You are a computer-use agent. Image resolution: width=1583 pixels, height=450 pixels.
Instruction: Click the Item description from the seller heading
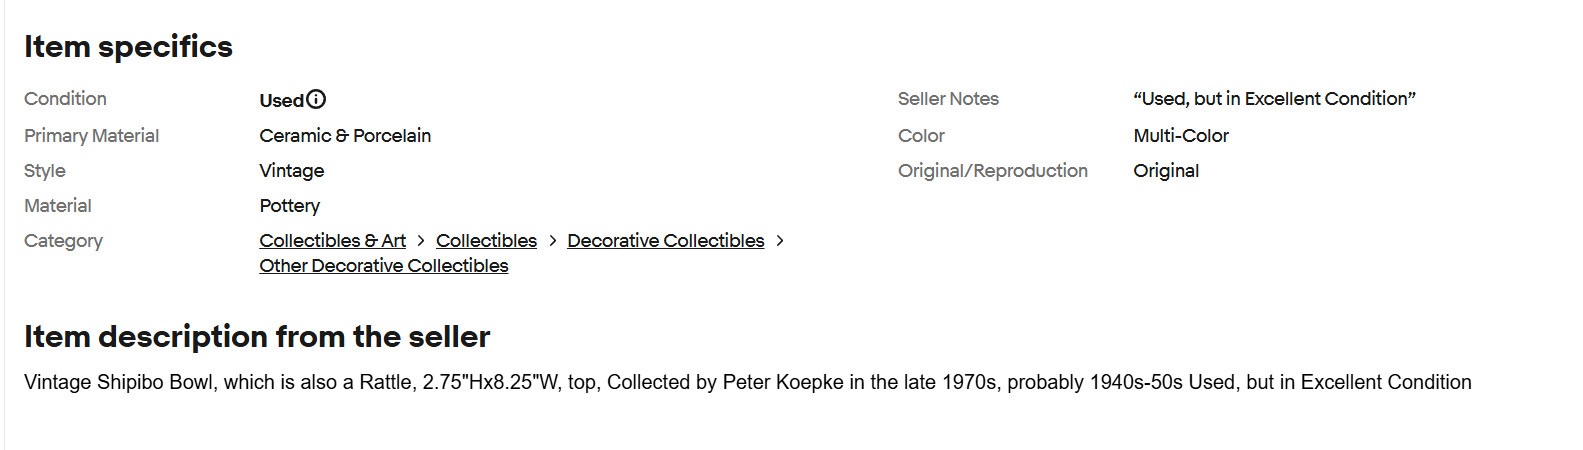pyautogui.click(x=257, y=337)
